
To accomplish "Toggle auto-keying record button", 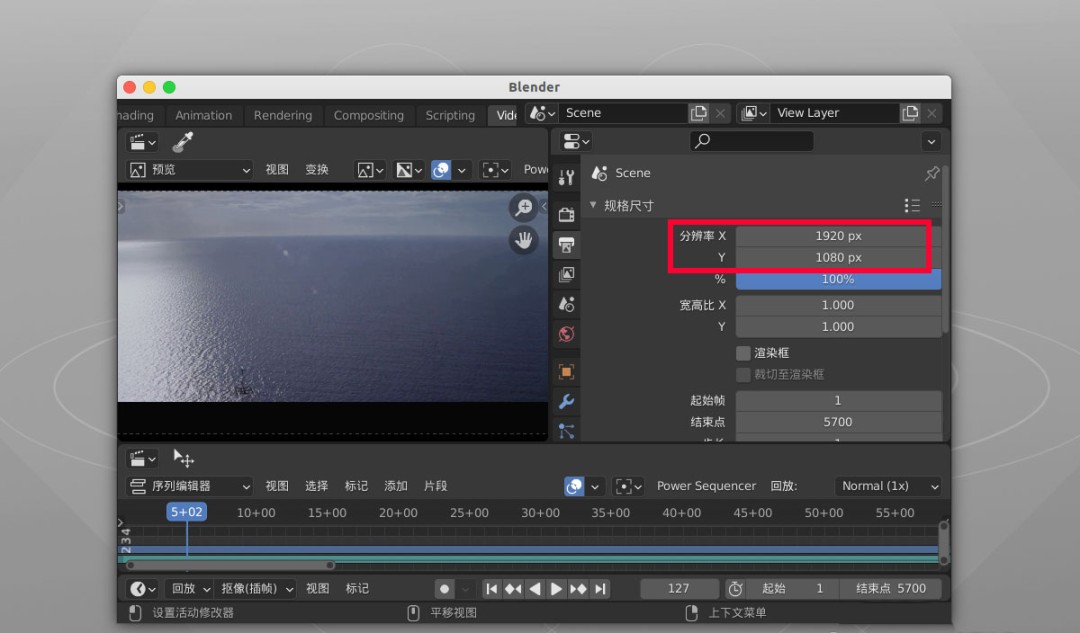I will tap(445, 589).
